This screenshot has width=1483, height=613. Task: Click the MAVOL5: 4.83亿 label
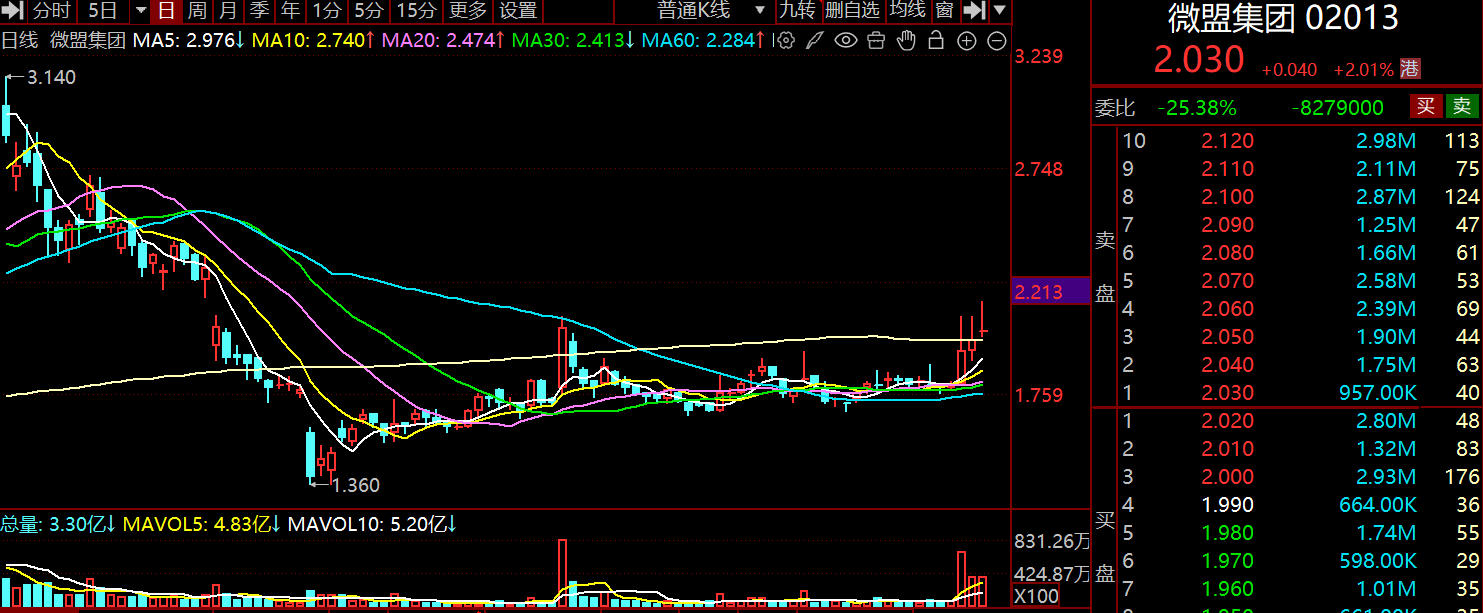point(201,523)
